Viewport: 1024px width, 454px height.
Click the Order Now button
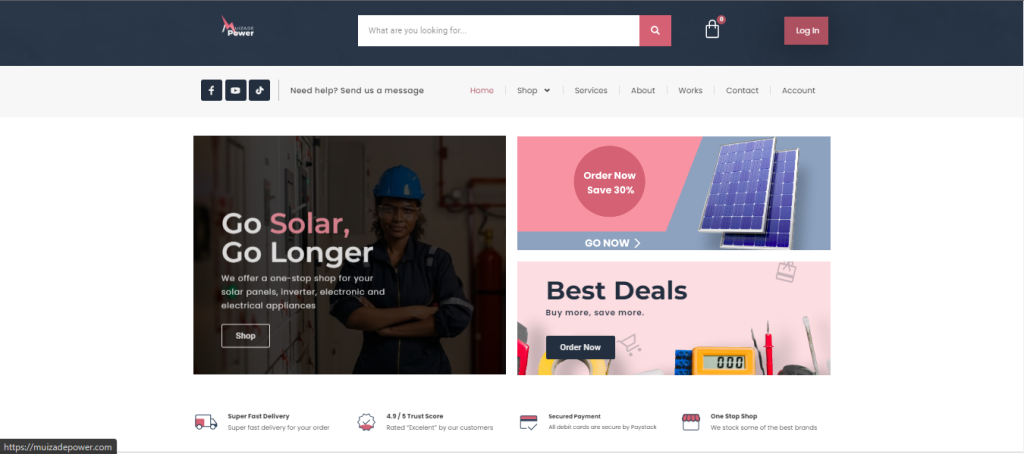point(580,347)
